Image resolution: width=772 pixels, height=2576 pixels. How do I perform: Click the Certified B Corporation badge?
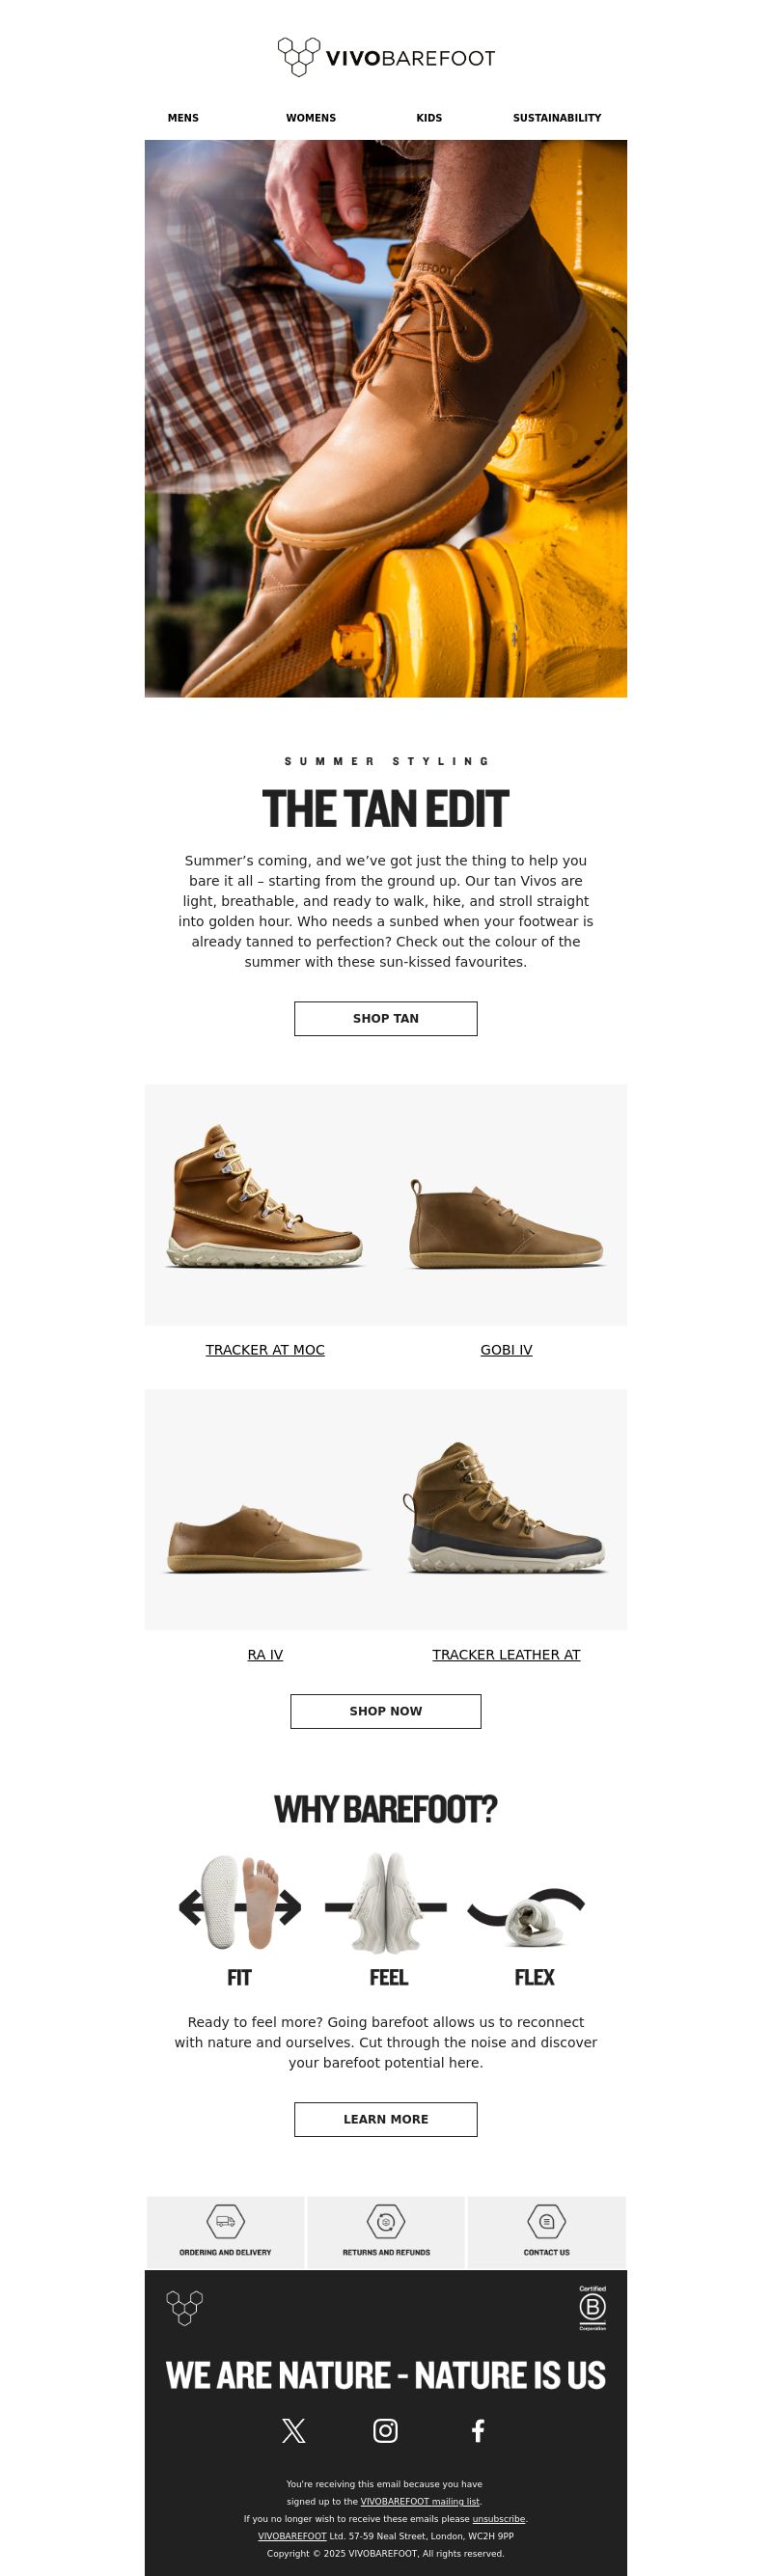[x=593, y=2308]
